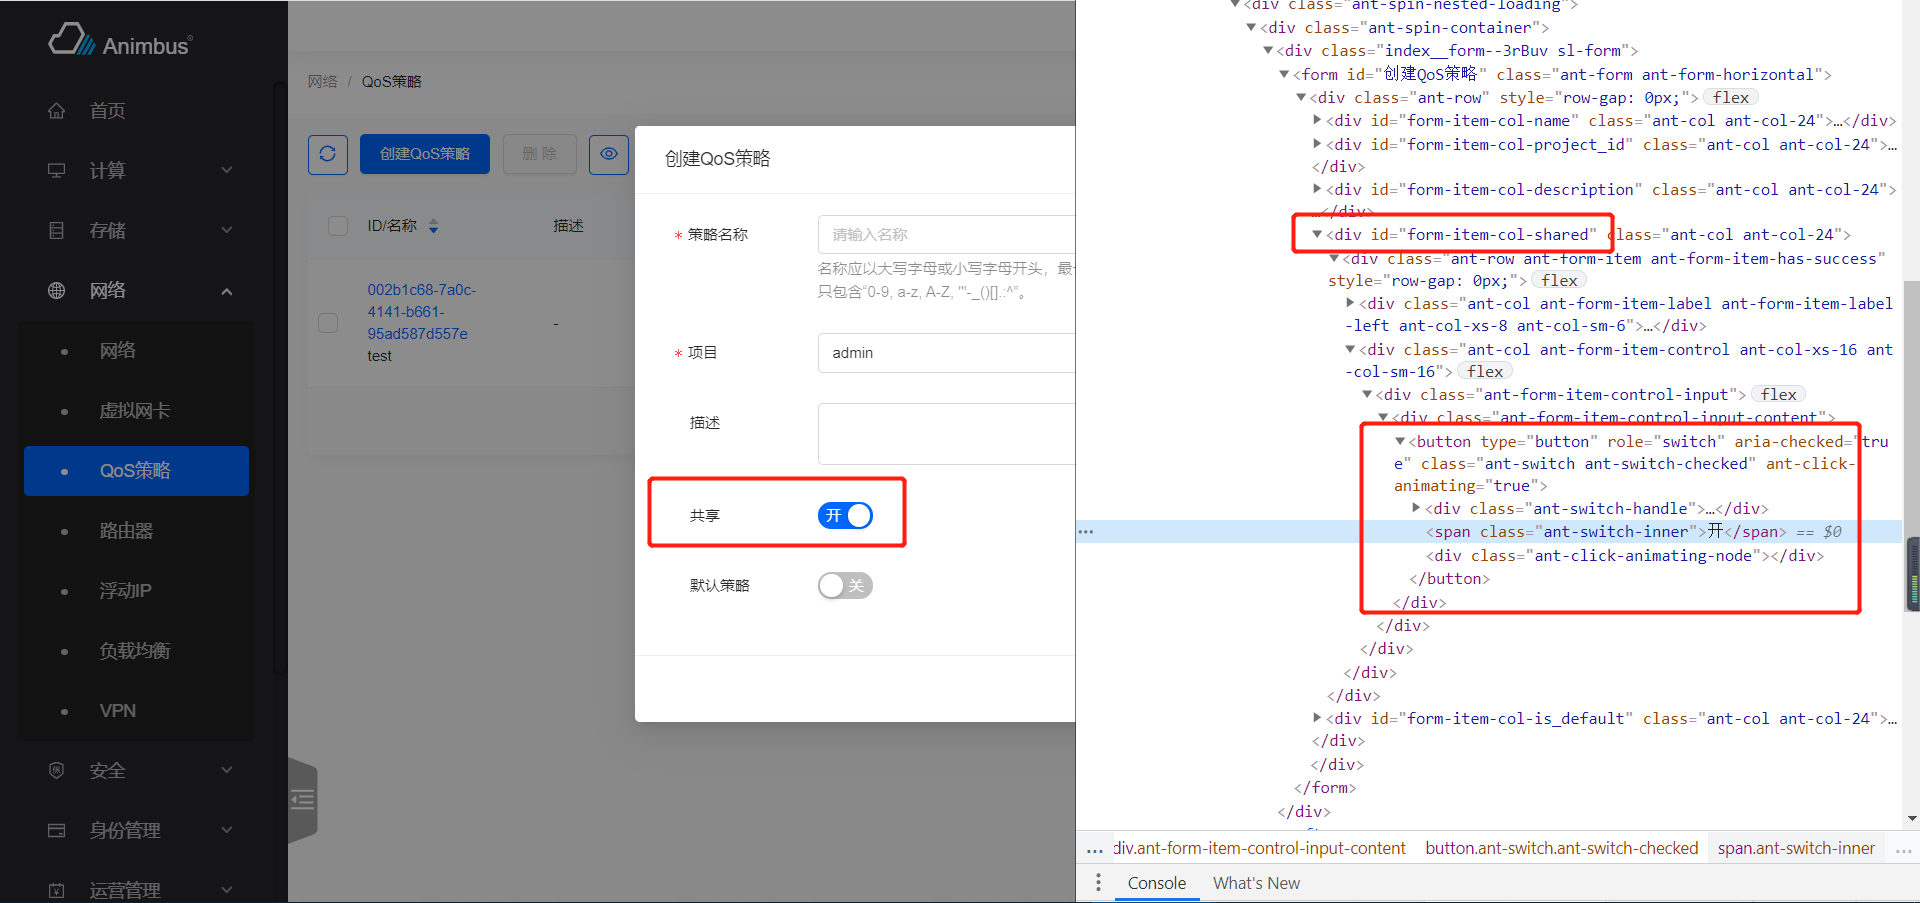The height and width of the screenshot is (903, 1920).
Task: Click the home icon in sidebar
Action: click(57, 111)
